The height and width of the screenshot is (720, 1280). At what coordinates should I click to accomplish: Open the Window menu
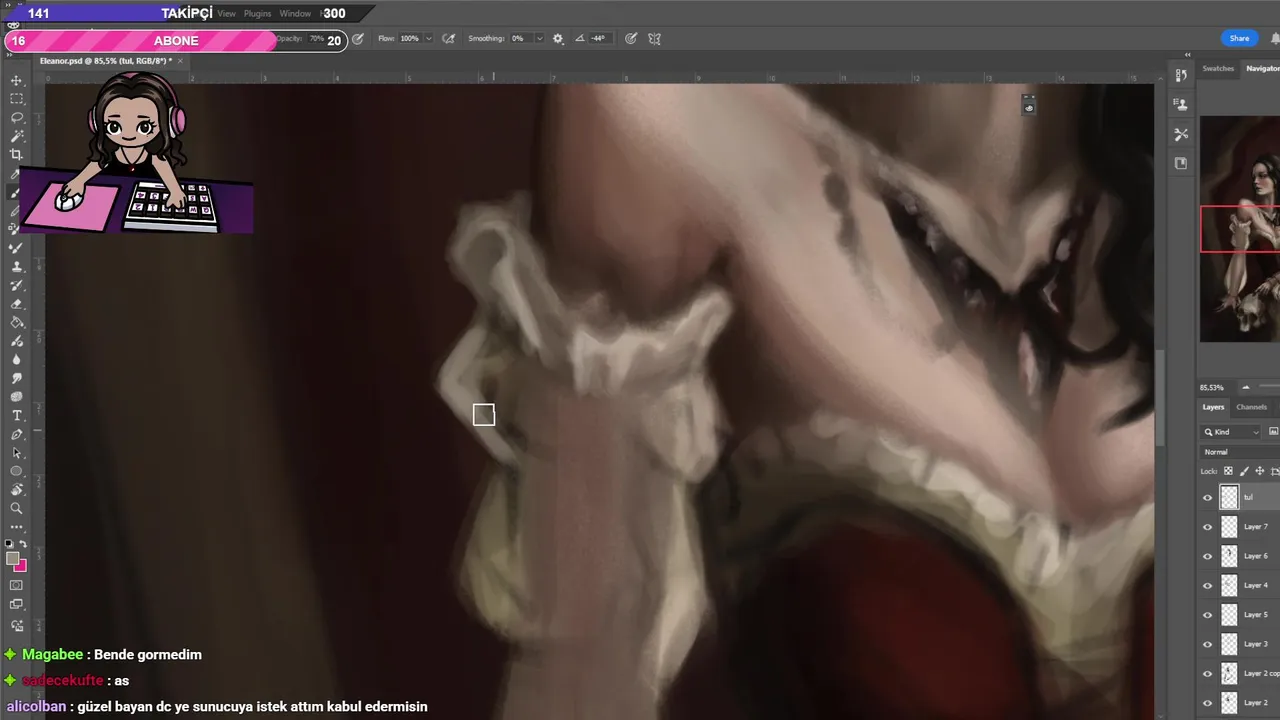pos(295,14)
